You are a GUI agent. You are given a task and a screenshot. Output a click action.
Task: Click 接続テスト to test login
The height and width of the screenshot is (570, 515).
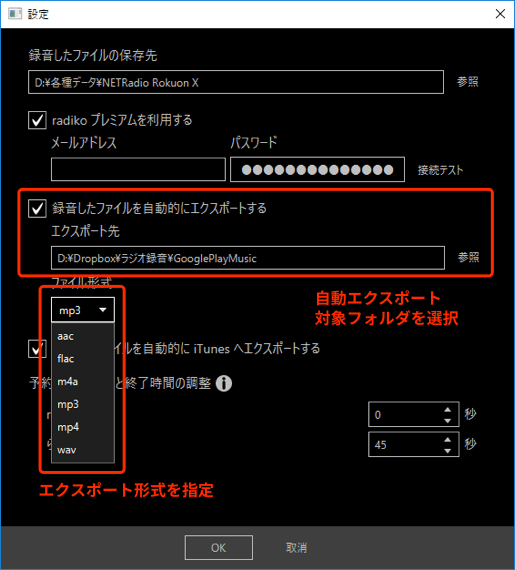click(x=440, y=170)
